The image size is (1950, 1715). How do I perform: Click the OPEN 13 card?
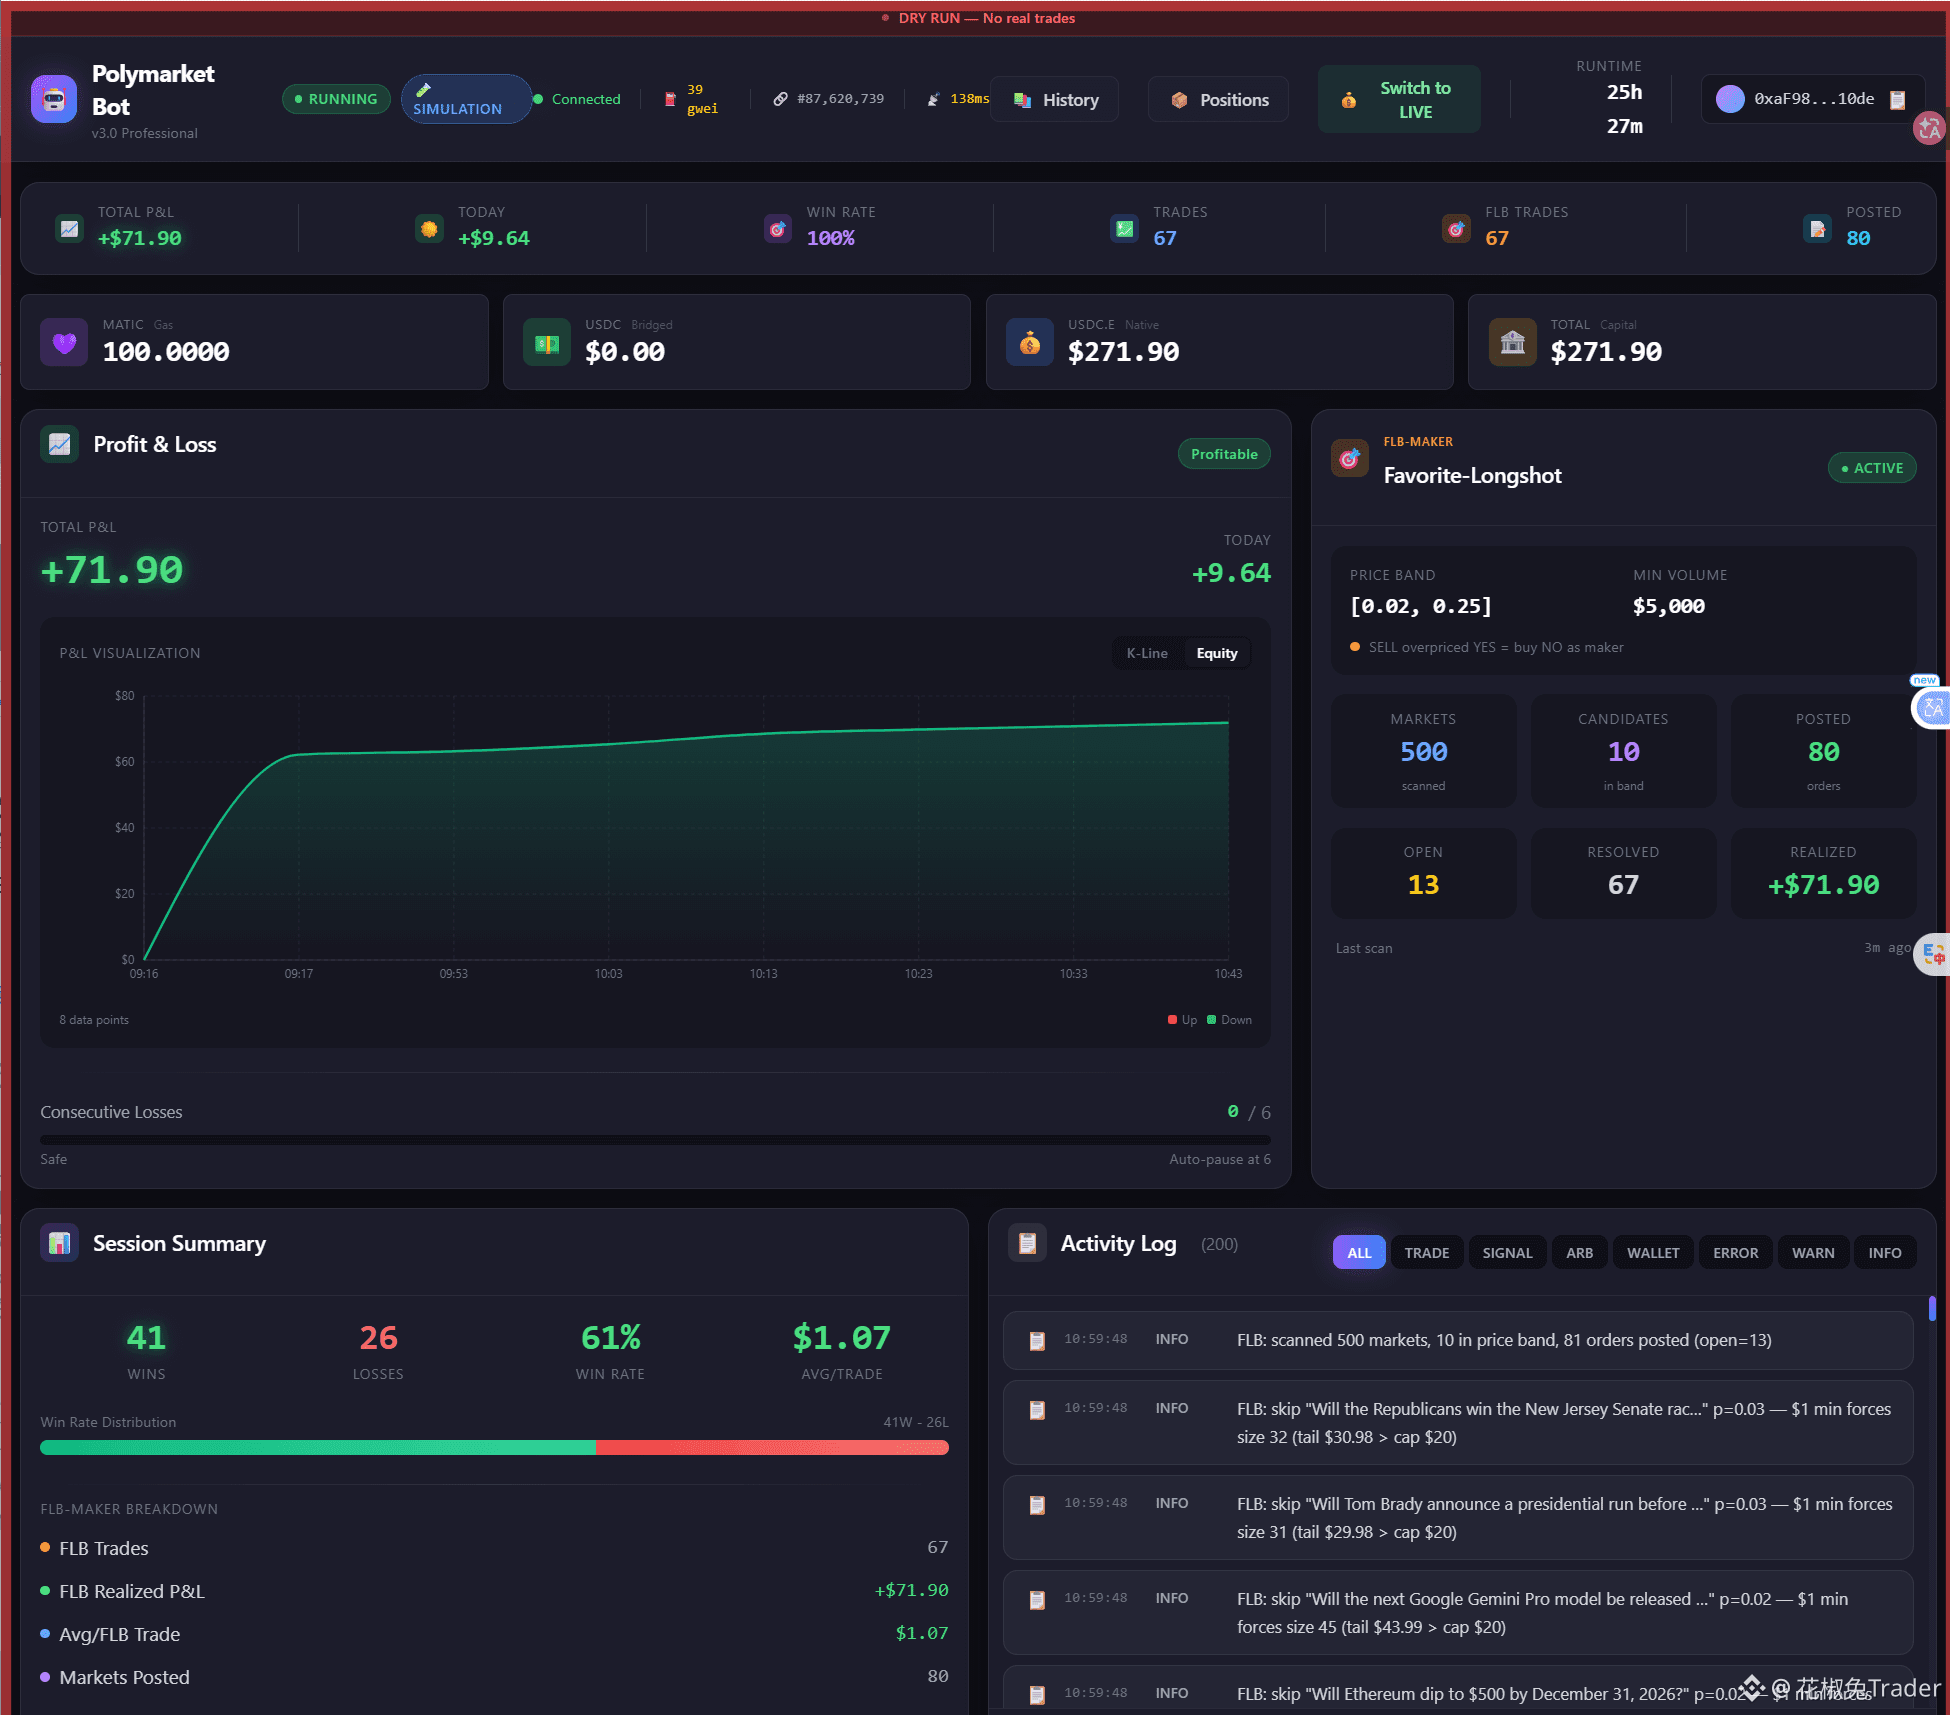pos(1423,873)
